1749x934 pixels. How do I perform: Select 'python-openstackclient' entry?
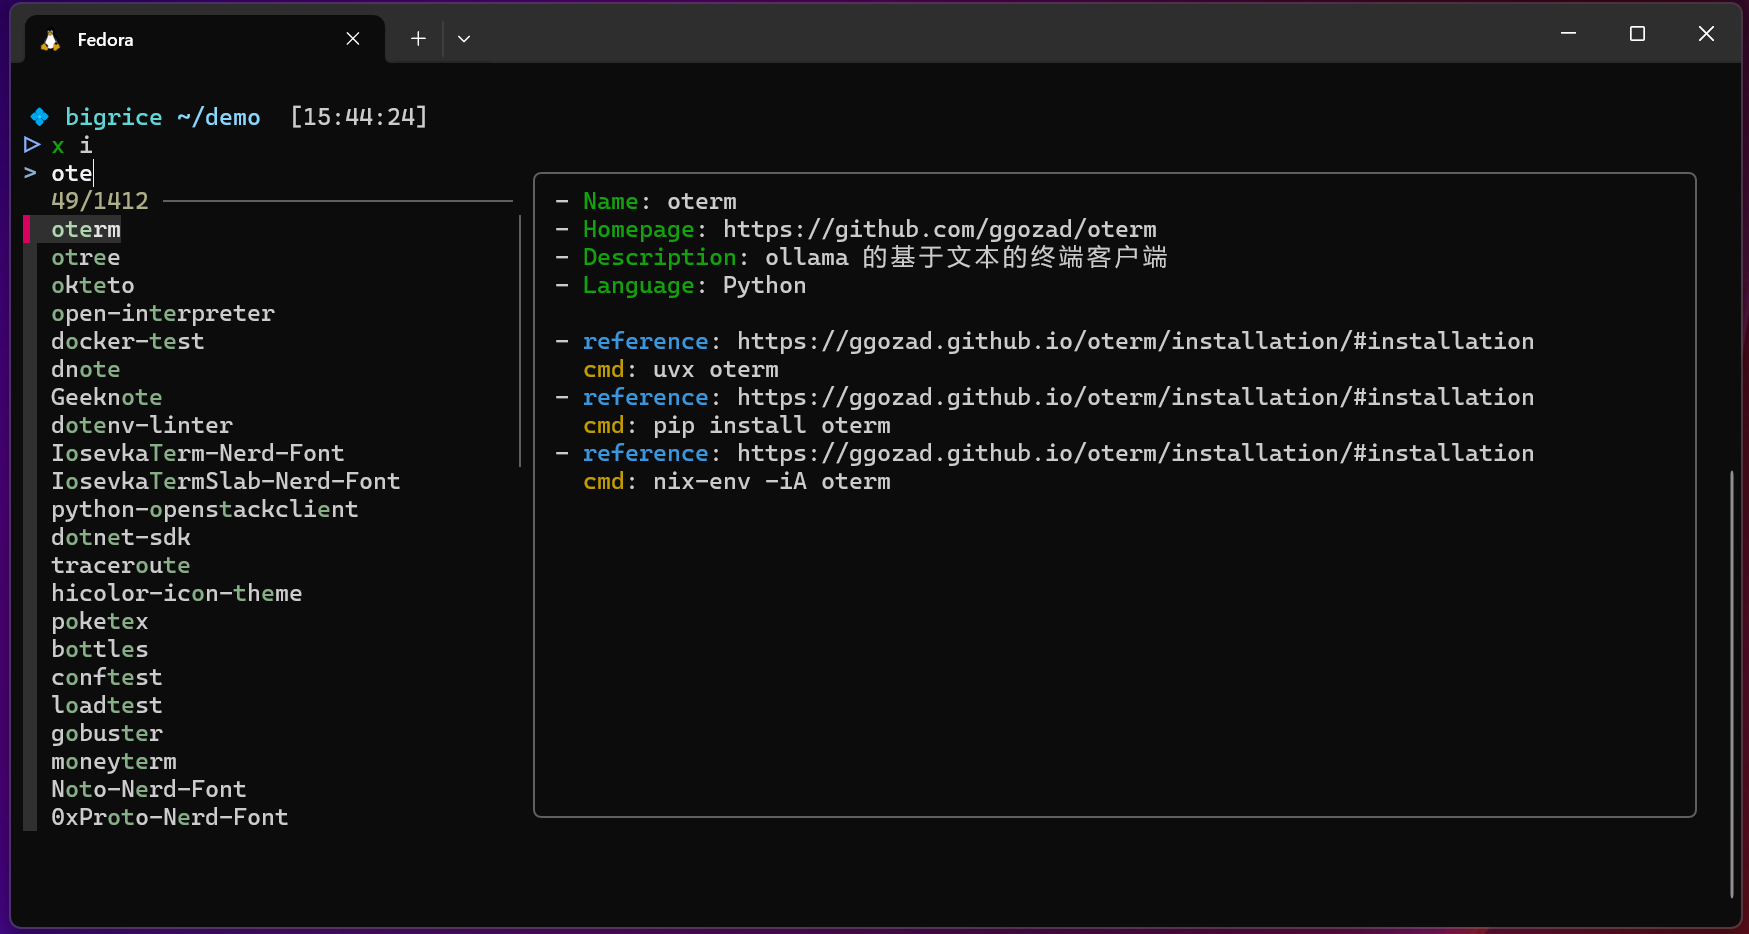coord(205,509)
